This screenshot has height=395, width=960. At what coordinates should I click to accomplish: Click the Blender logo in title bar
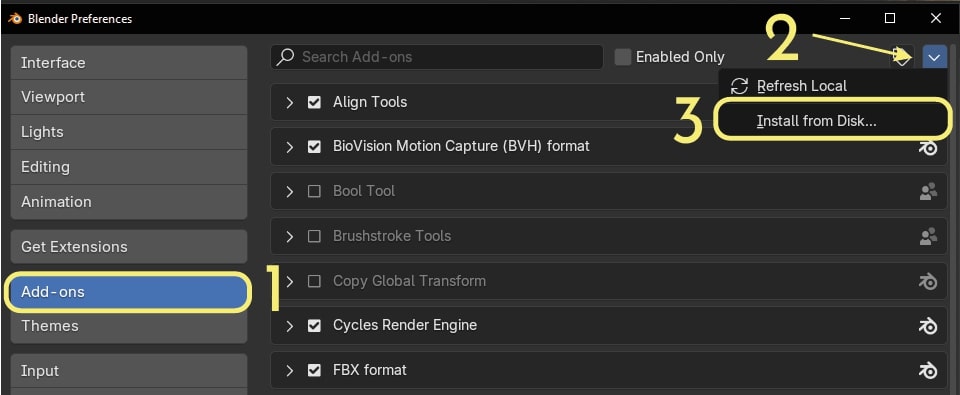click(x=15, y=18)
